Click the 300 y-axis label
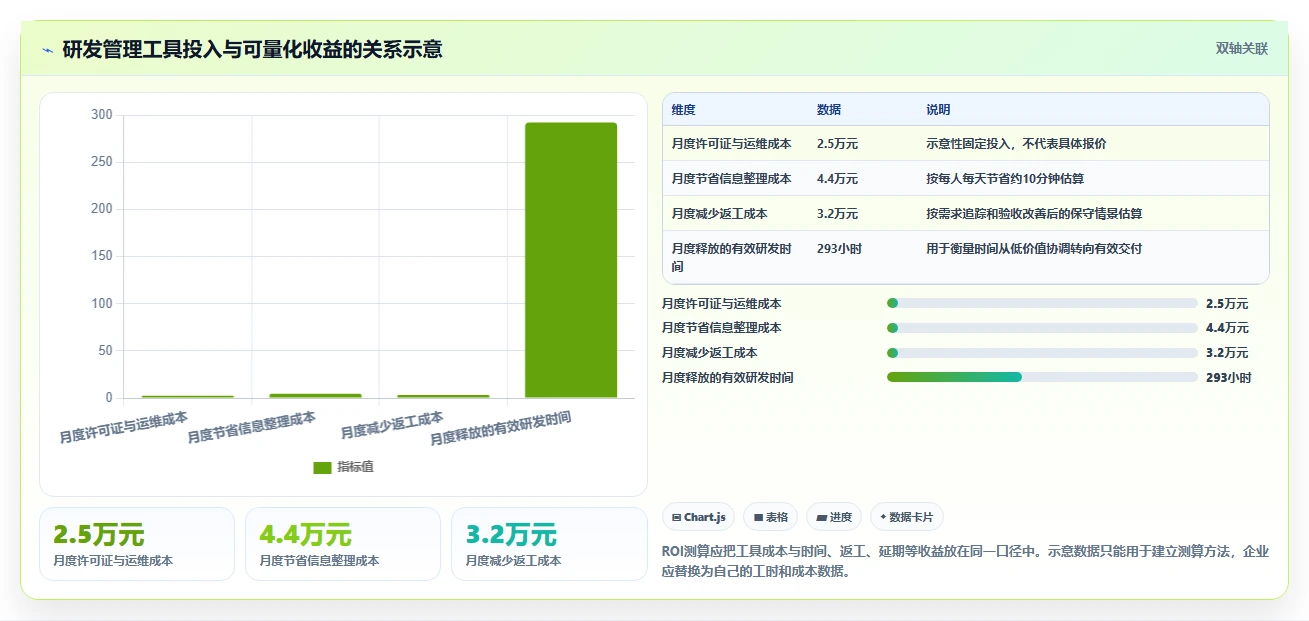Viewport: 1309px width, 621px height. point(102,115)
